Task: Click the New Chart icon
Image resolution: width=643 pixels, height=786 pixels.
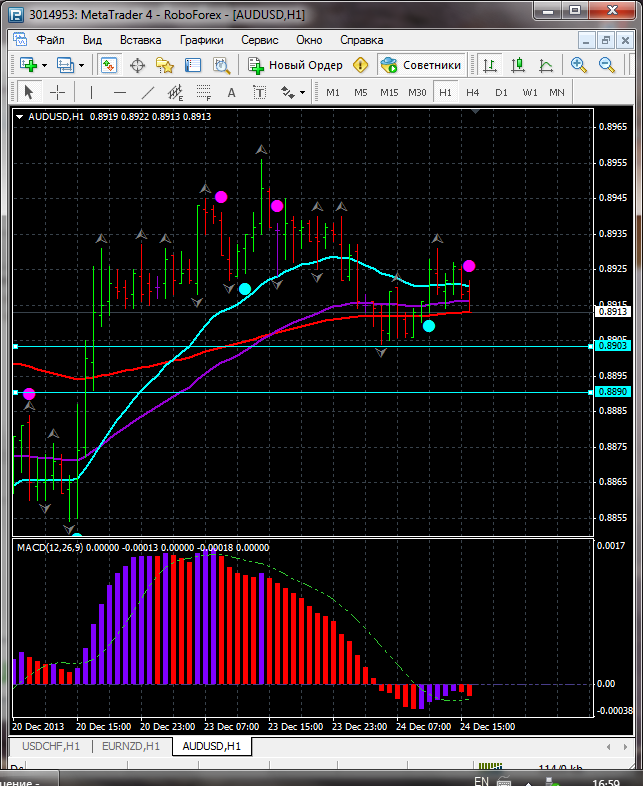Action: [x=27, y=65]
